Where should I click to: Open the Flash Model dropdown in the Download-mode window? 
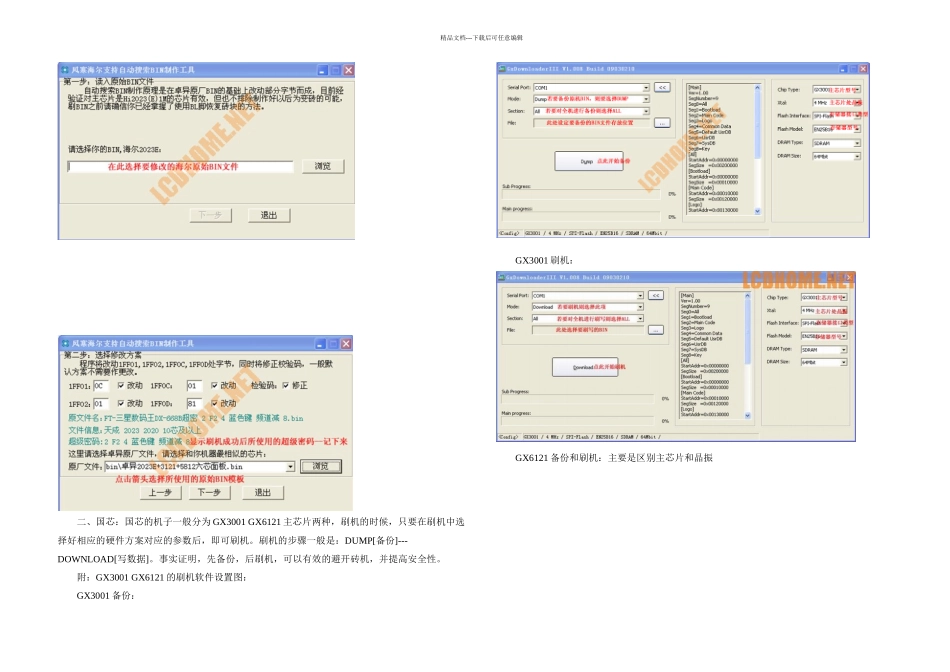(844, 336)
